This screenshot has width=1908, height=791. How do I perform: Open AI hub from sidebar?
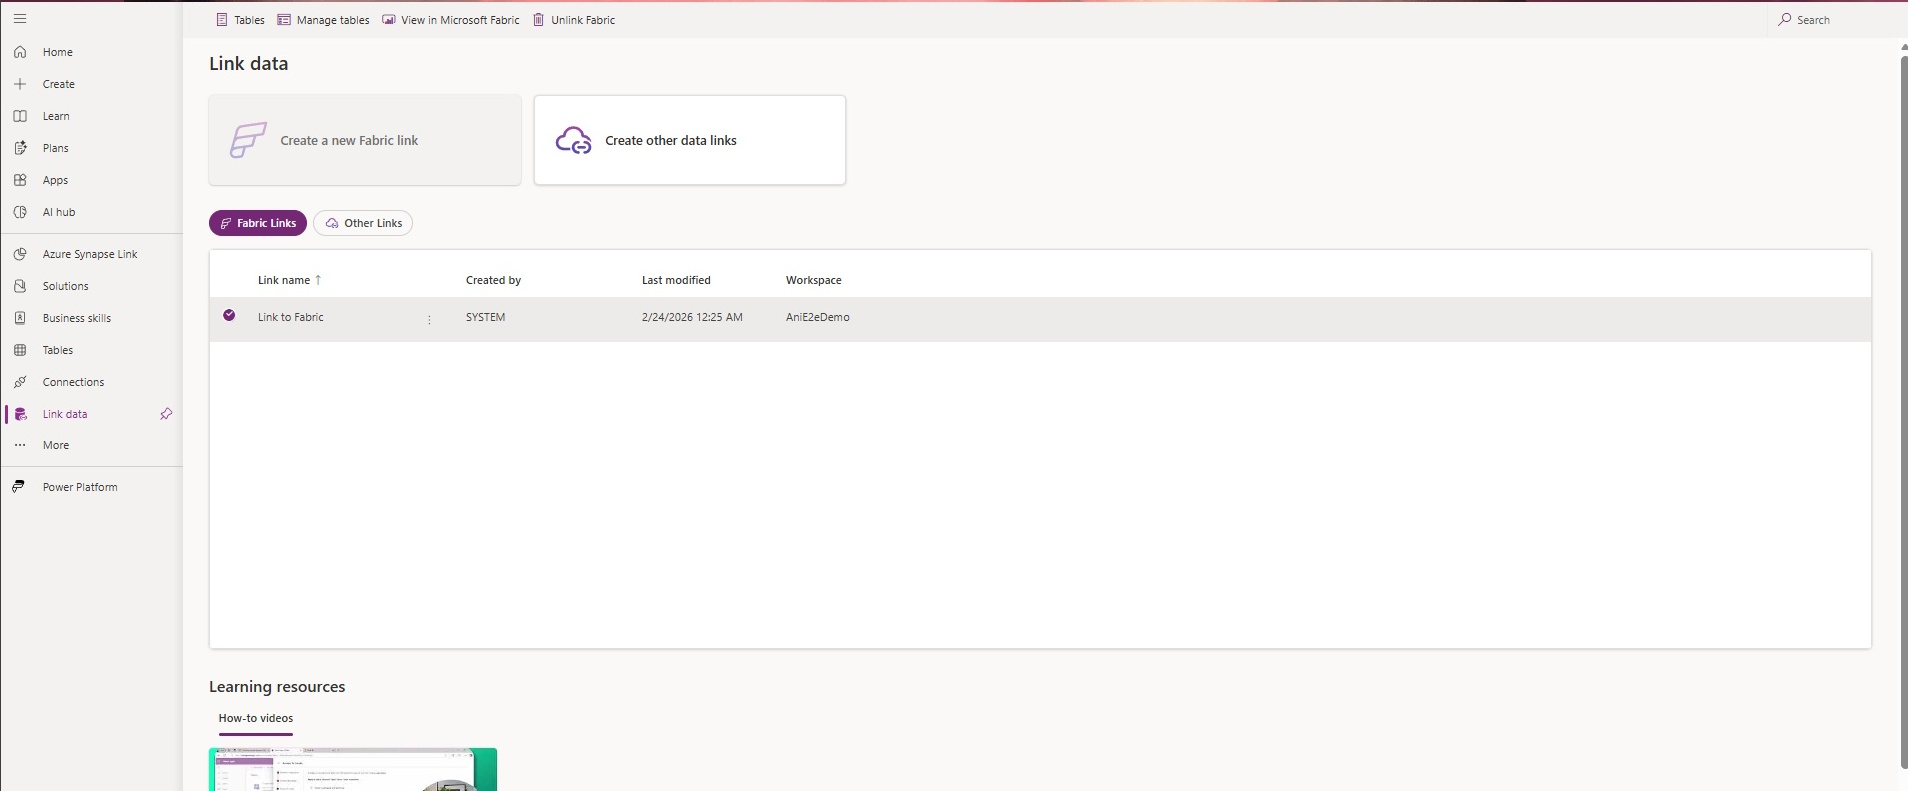59,212
